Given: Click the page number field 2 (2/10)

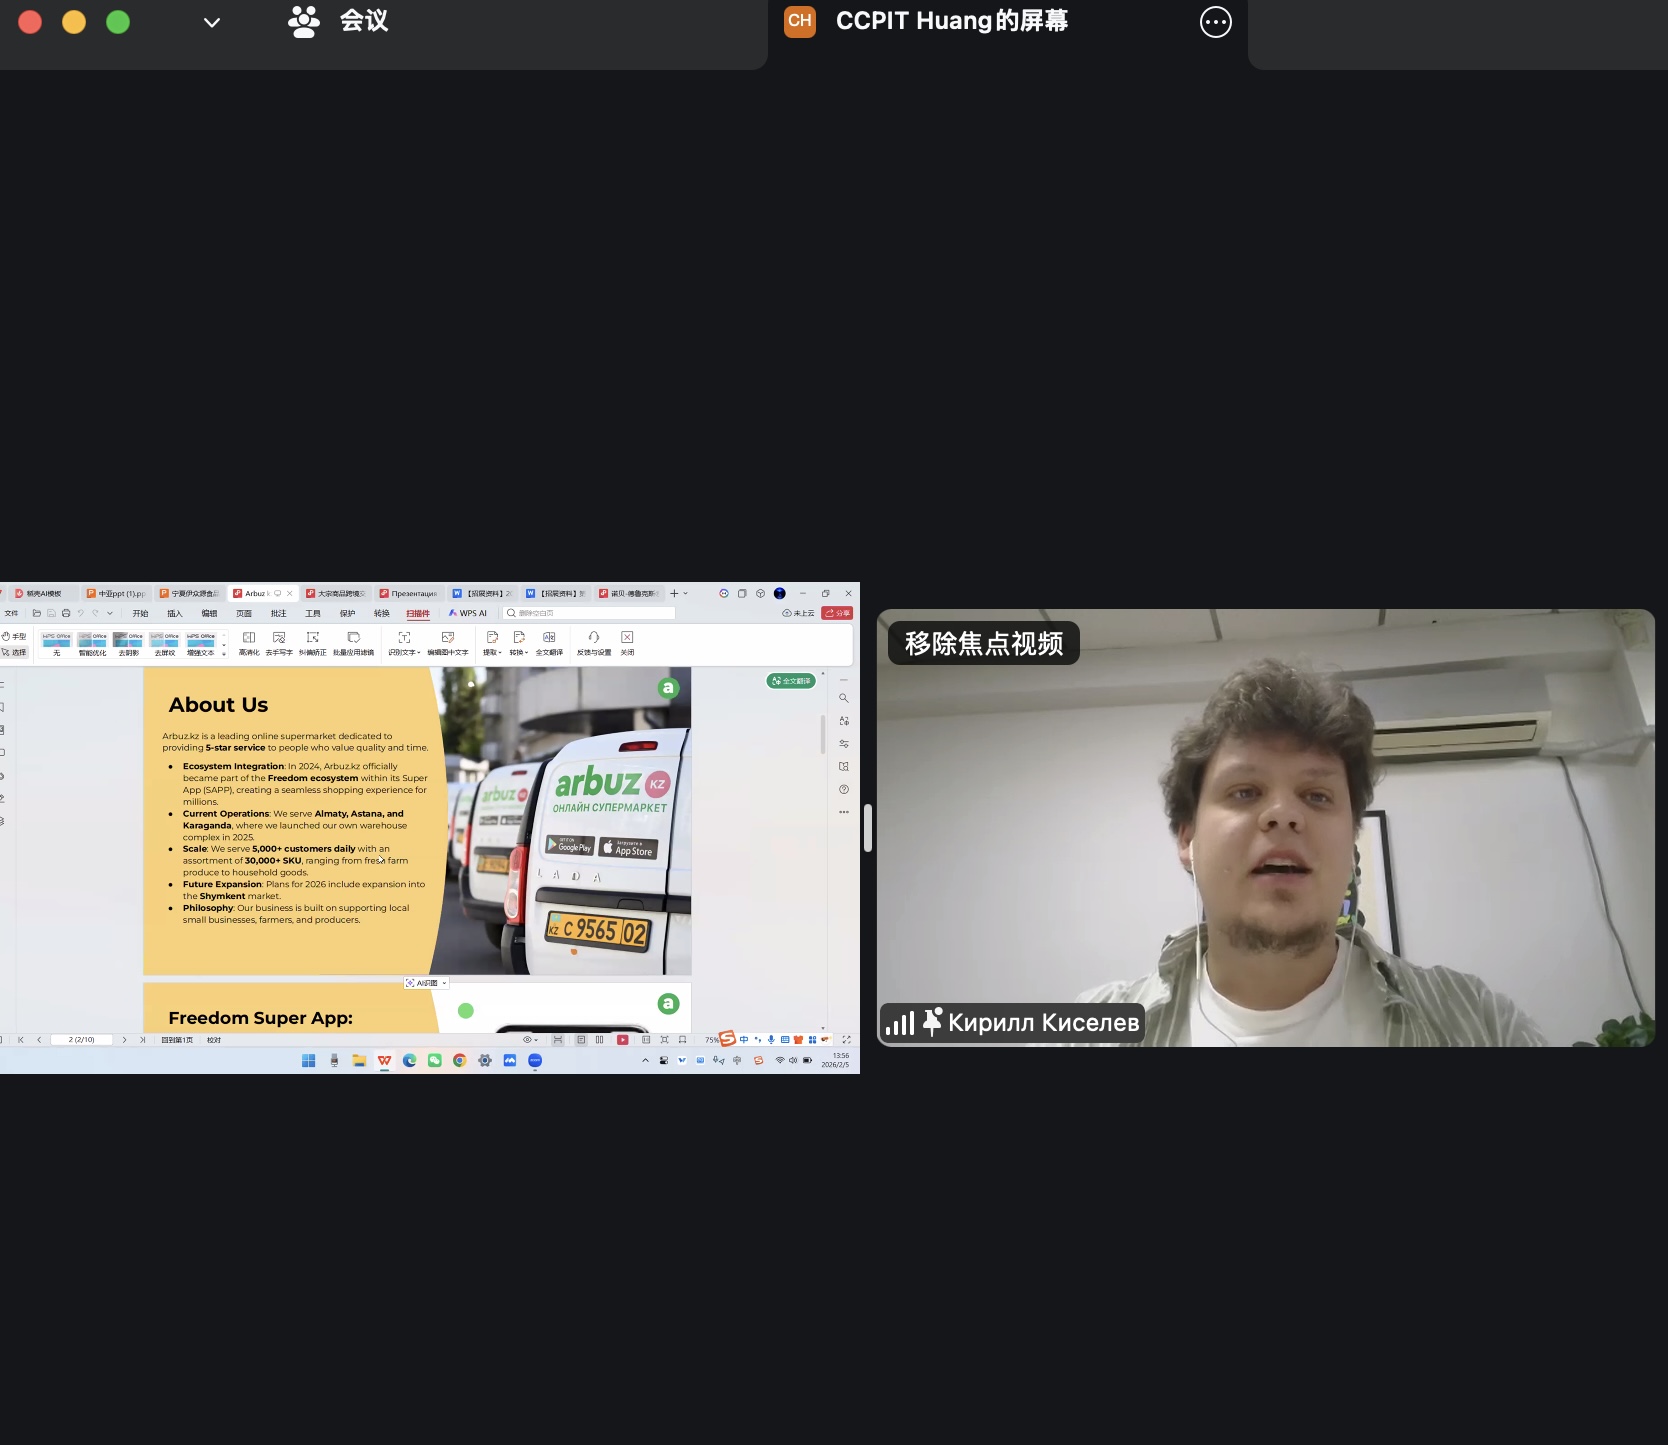Looking at the screenshot, I should pos(82,1040).
